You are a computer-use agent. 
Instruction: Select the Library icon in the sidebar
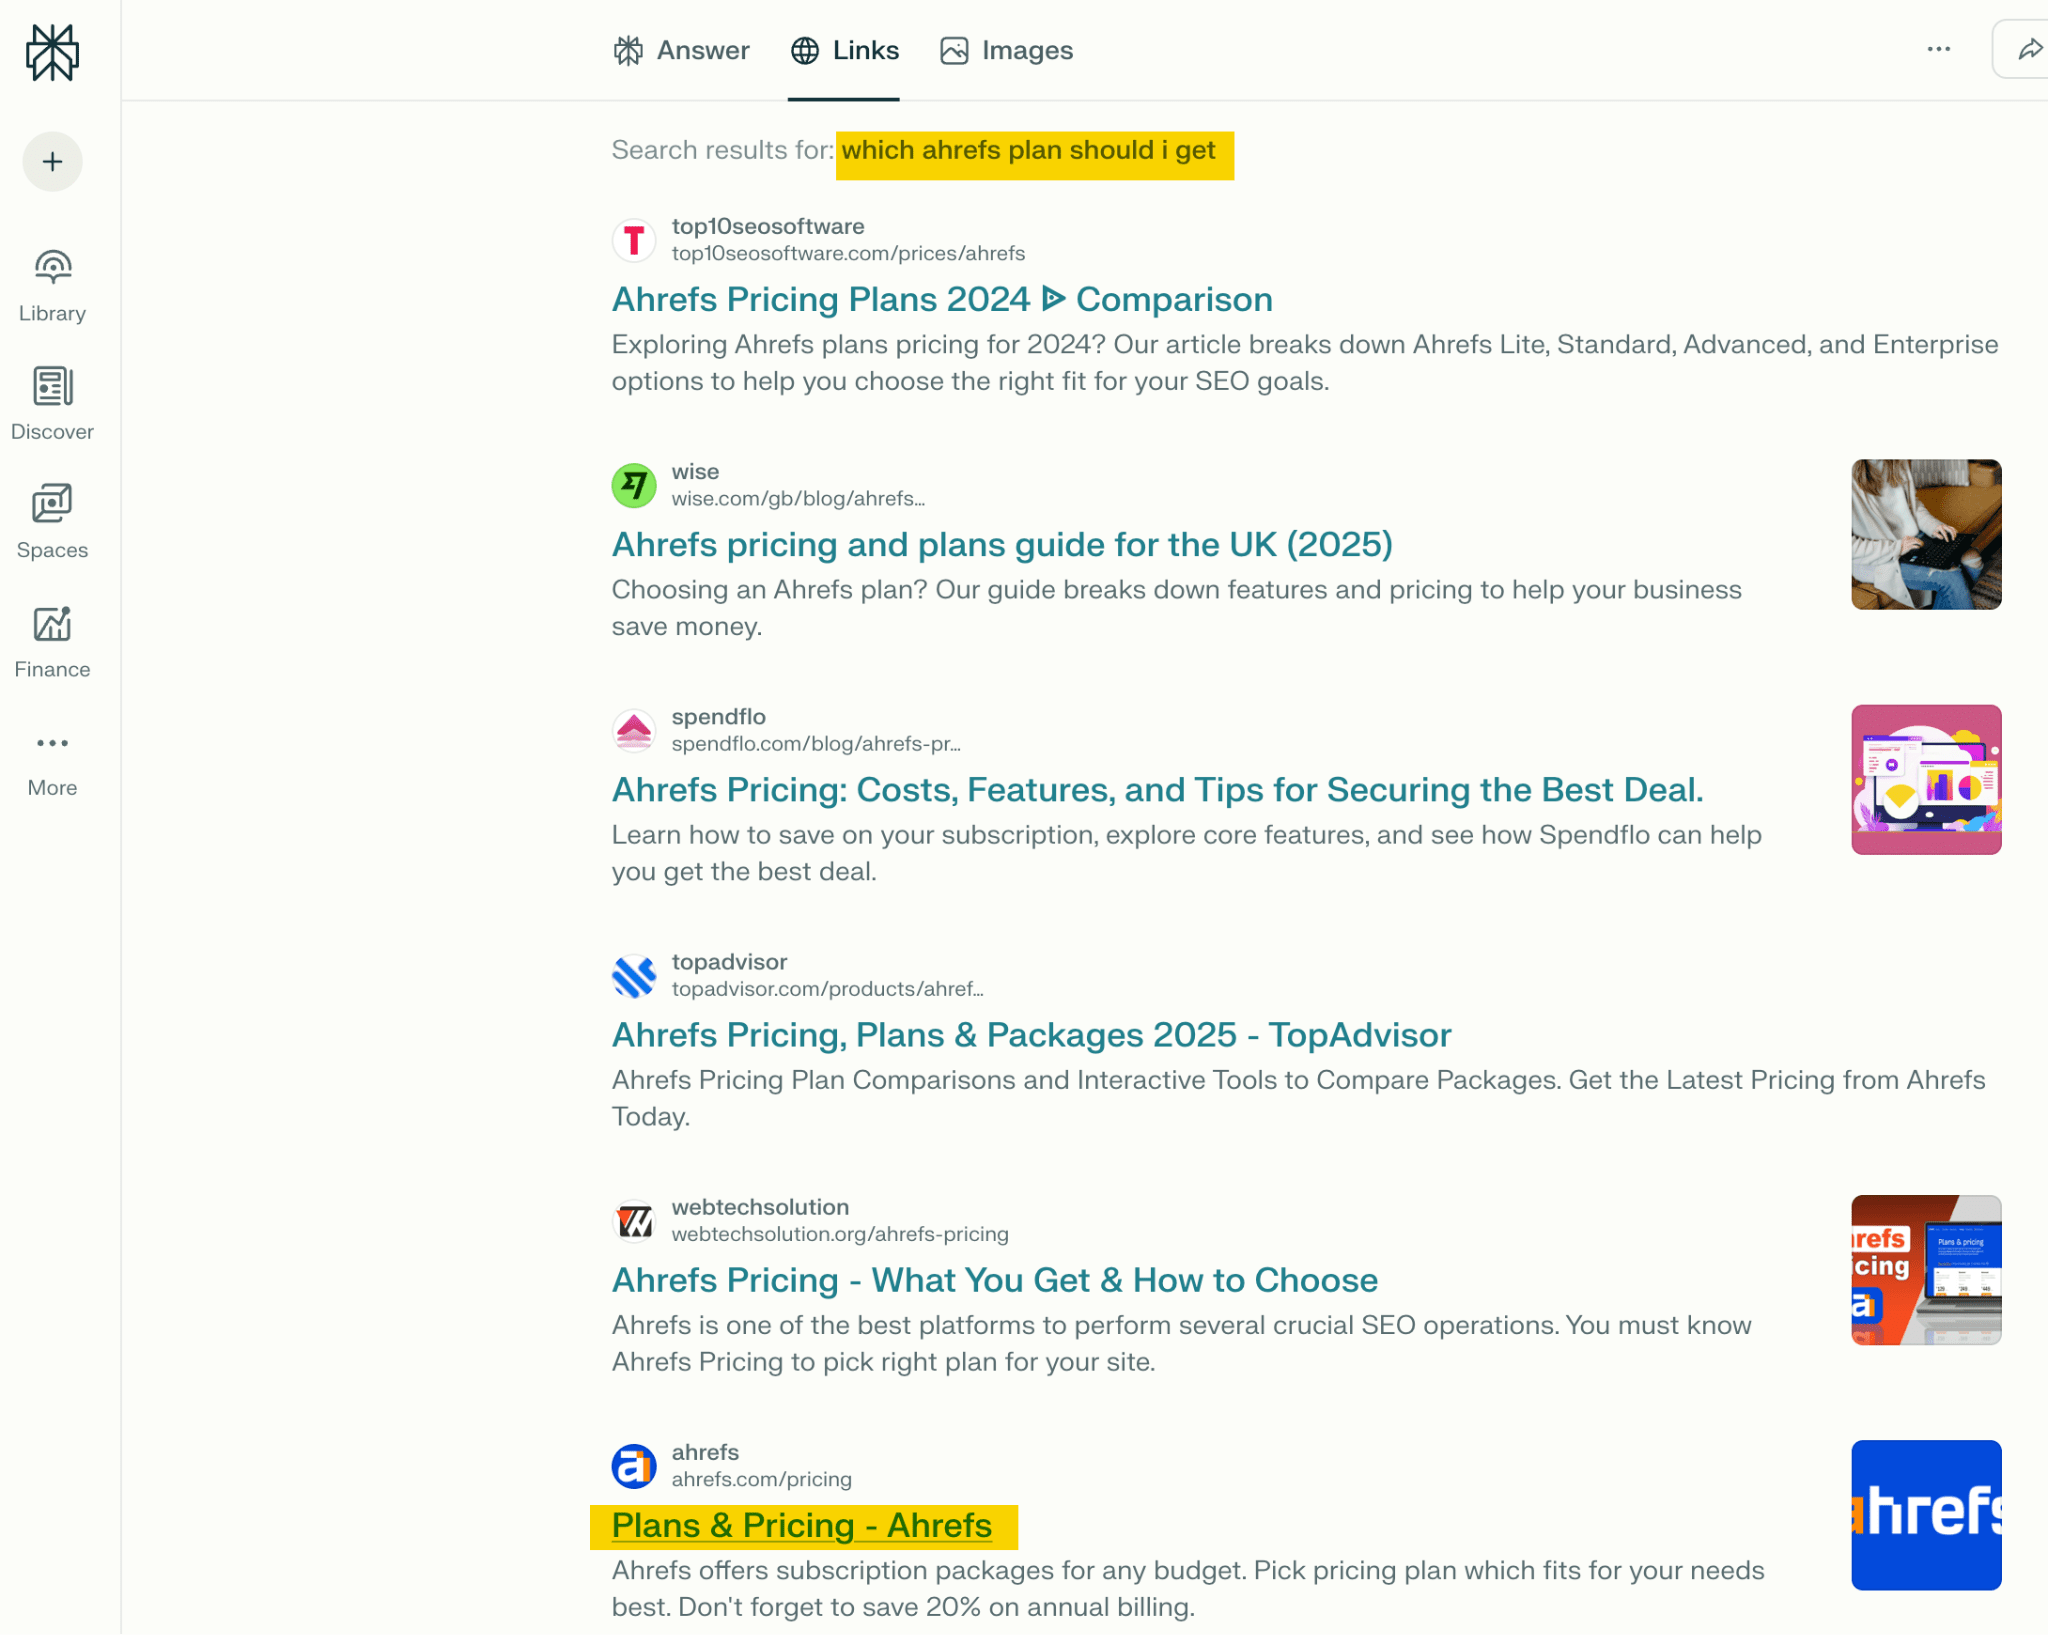[x=51, y=283]
